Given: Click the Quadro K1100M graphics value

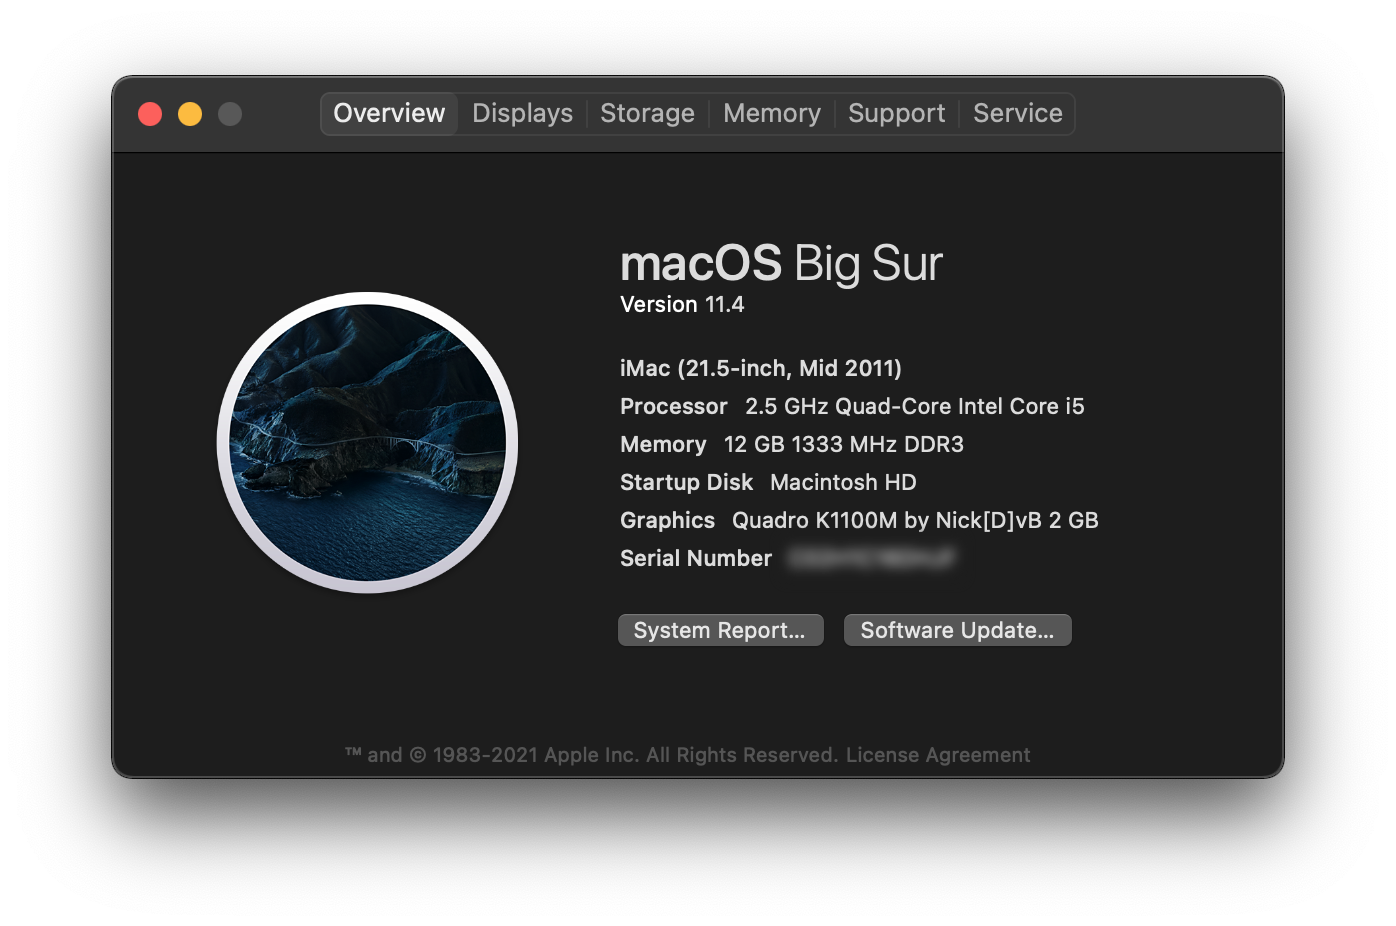Looking at the screenshot, I should point(915,520).
